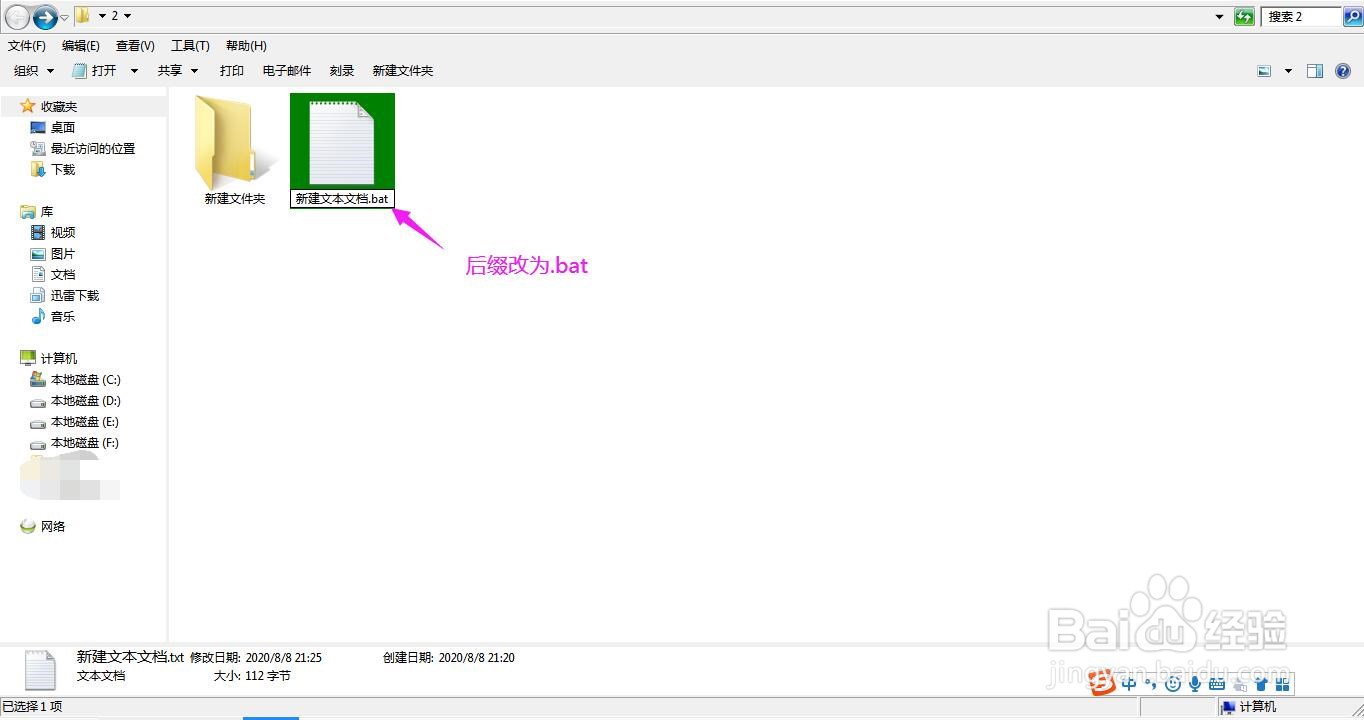
Task: Click 电子邮件 in the toolbar
Action: pos(287,71)
